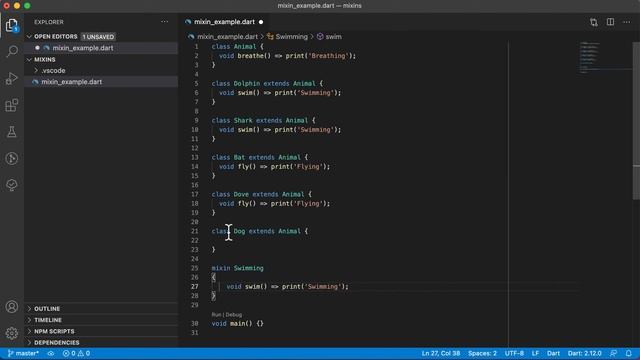Viewport: 640px width, 360px height.
Task: Click the Explorer panel more actions ellipsis
Action: tap(164, 22)
